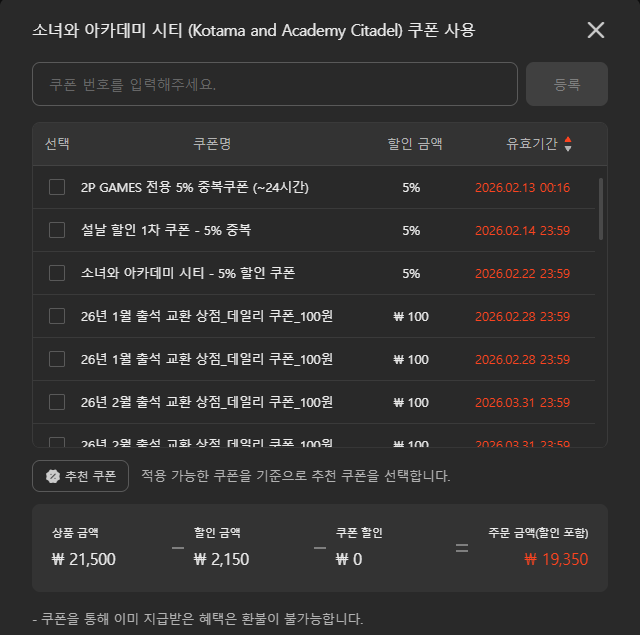The width and height of the screenshot is (640, 635).
Task: Click the 선택 column header
Action: point(57,144)
